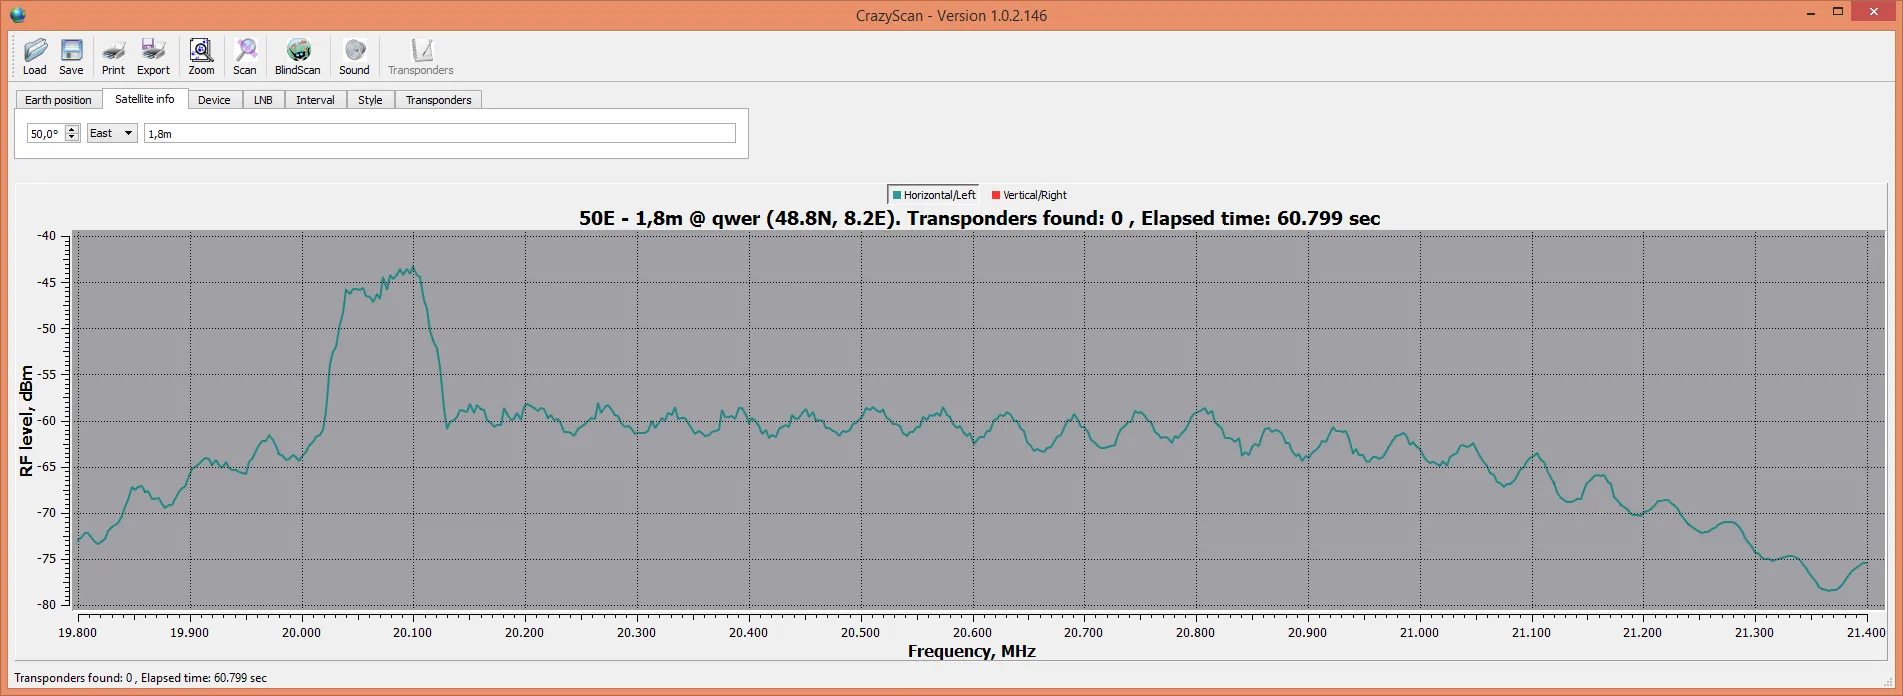Start a spectrum Scan

[245, 56]
